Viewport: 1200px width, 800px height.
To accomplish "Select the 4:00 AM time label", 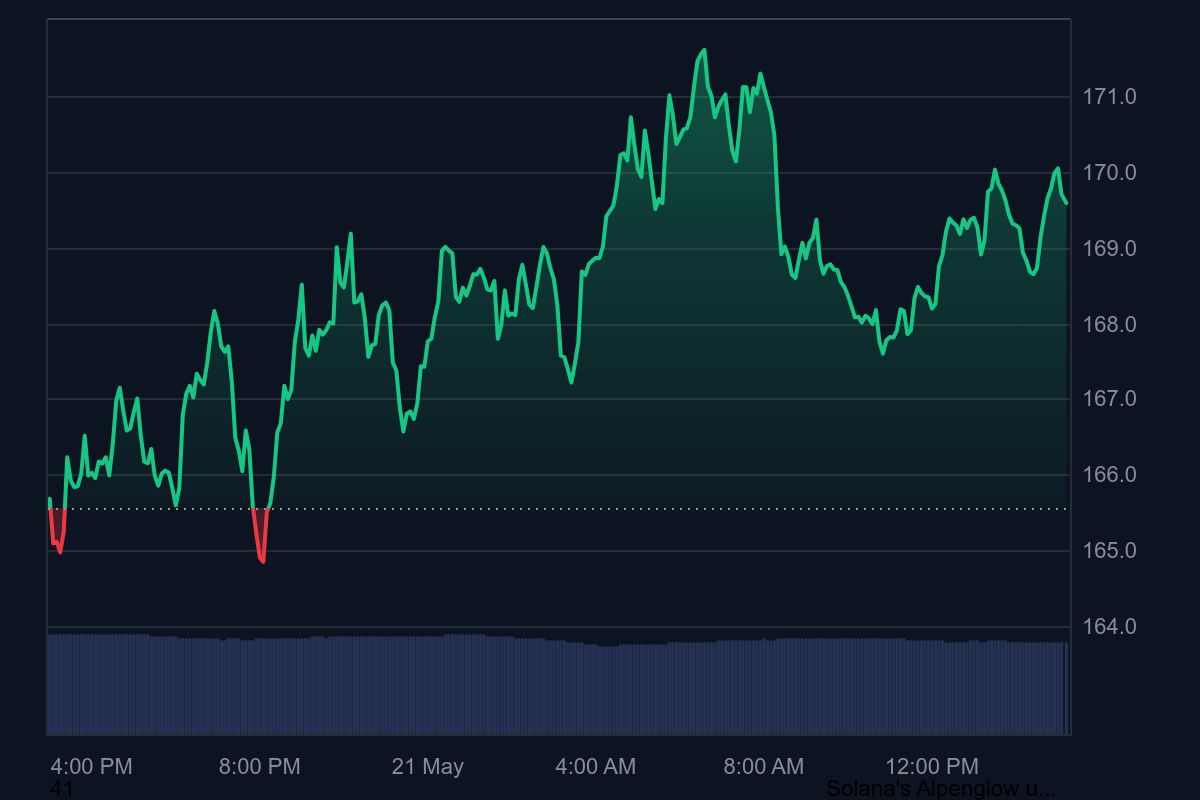I will click(x=595, y=767).
